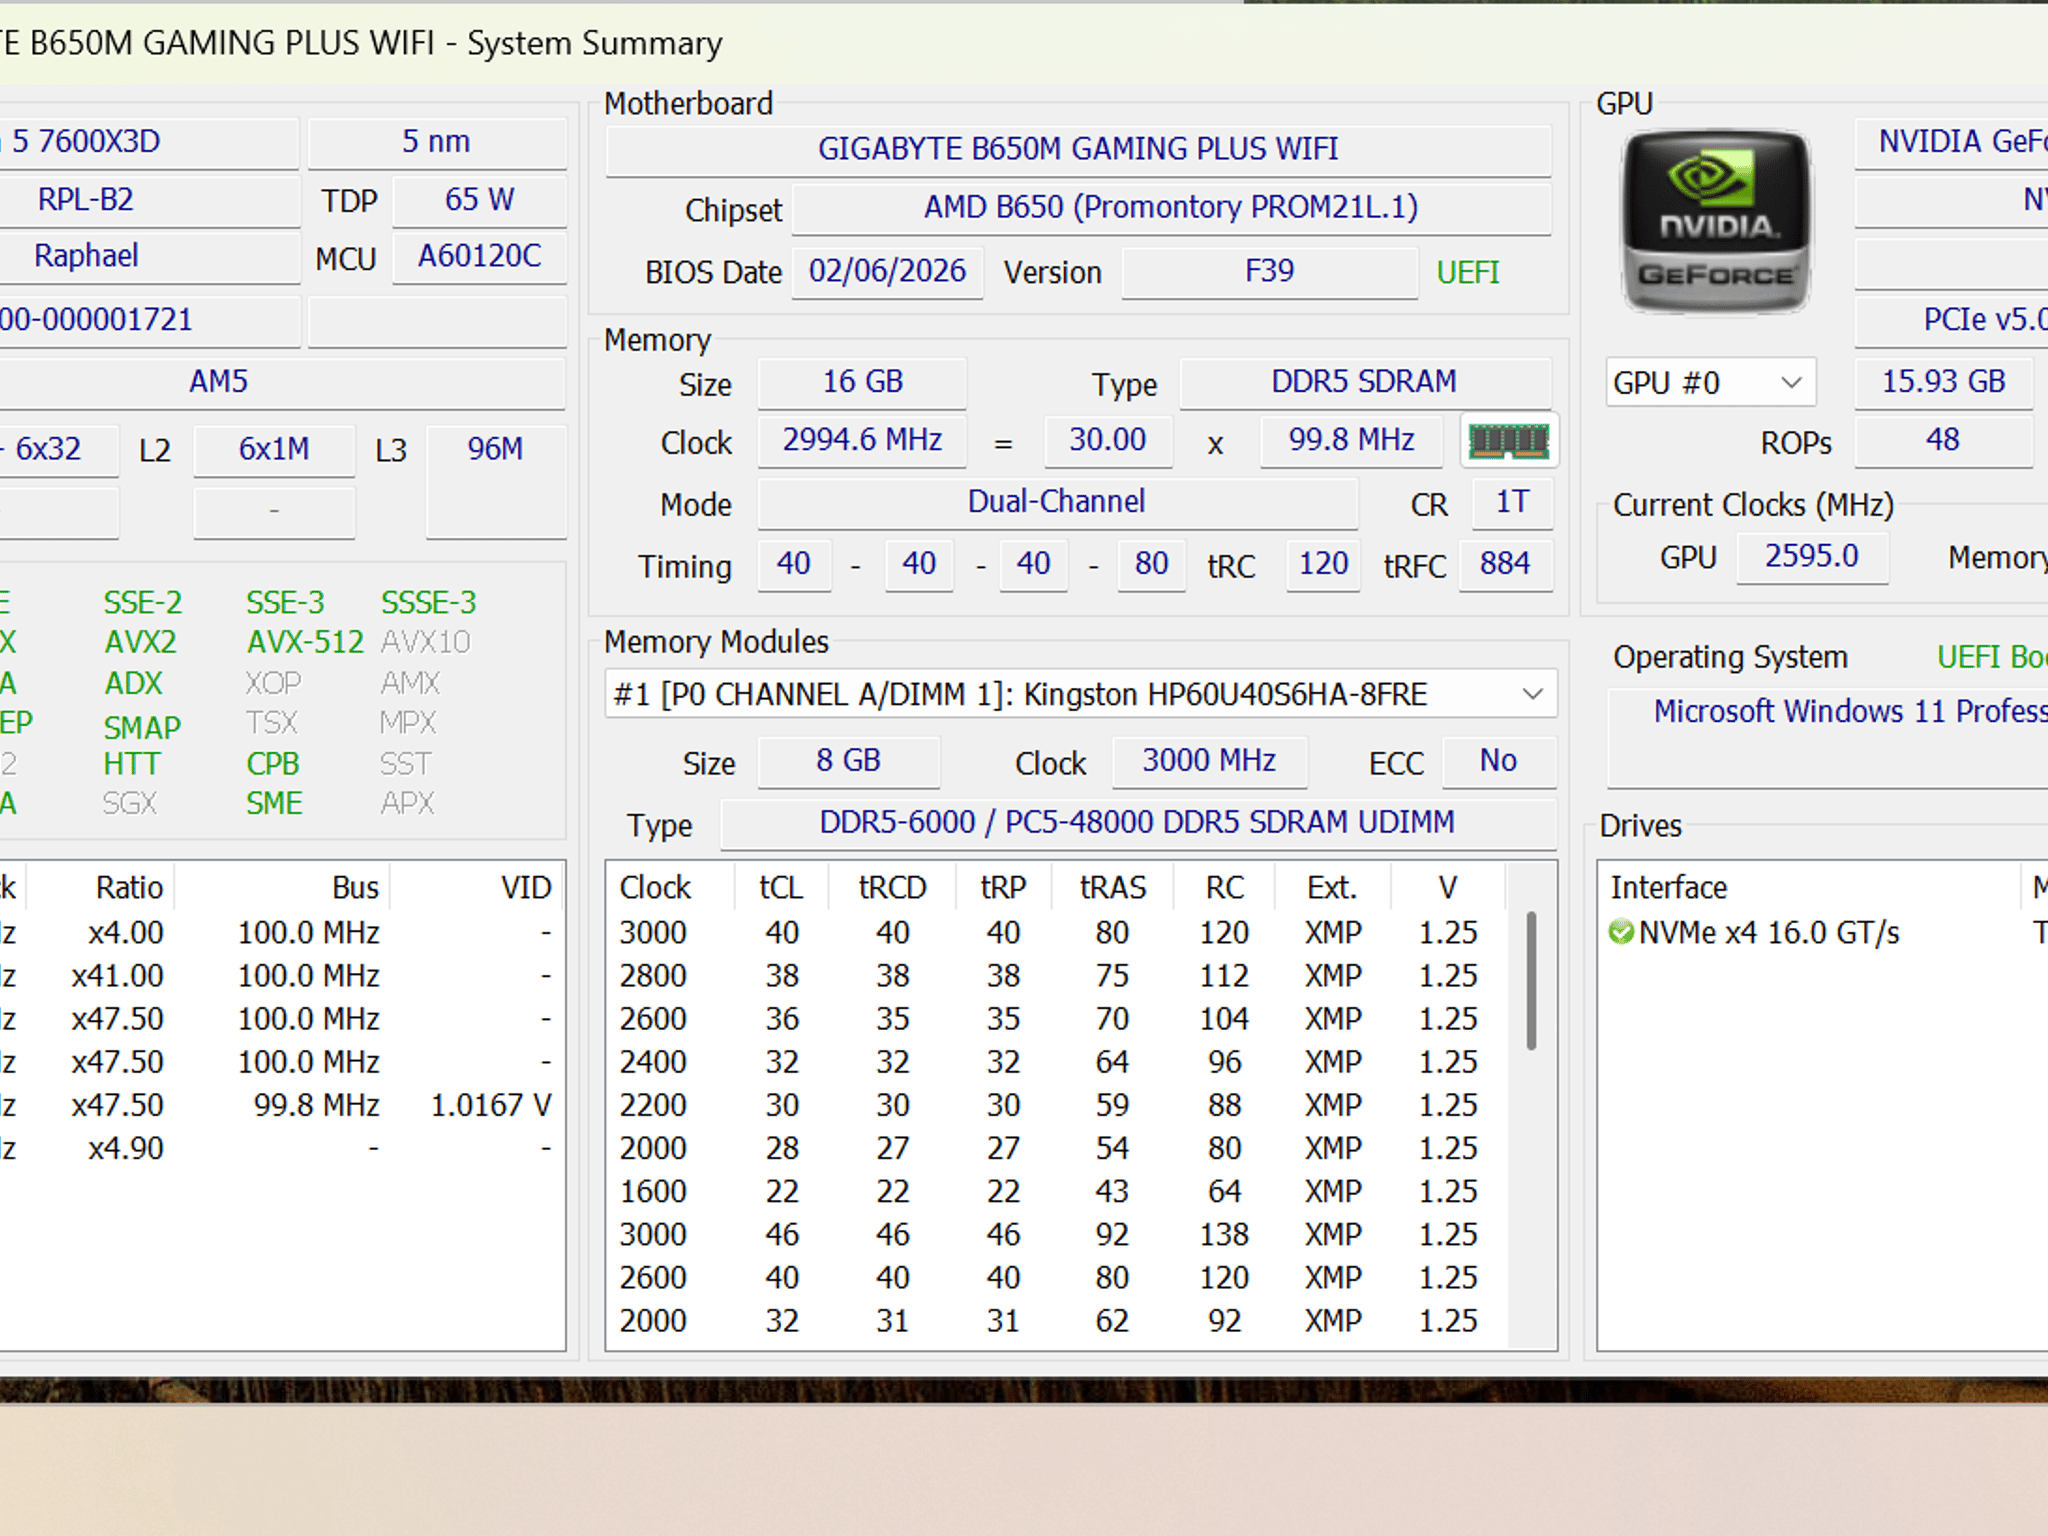The image size is (2048, 1536).
Task: Click the command rate 1T value
Action: tap(1512, 502)
